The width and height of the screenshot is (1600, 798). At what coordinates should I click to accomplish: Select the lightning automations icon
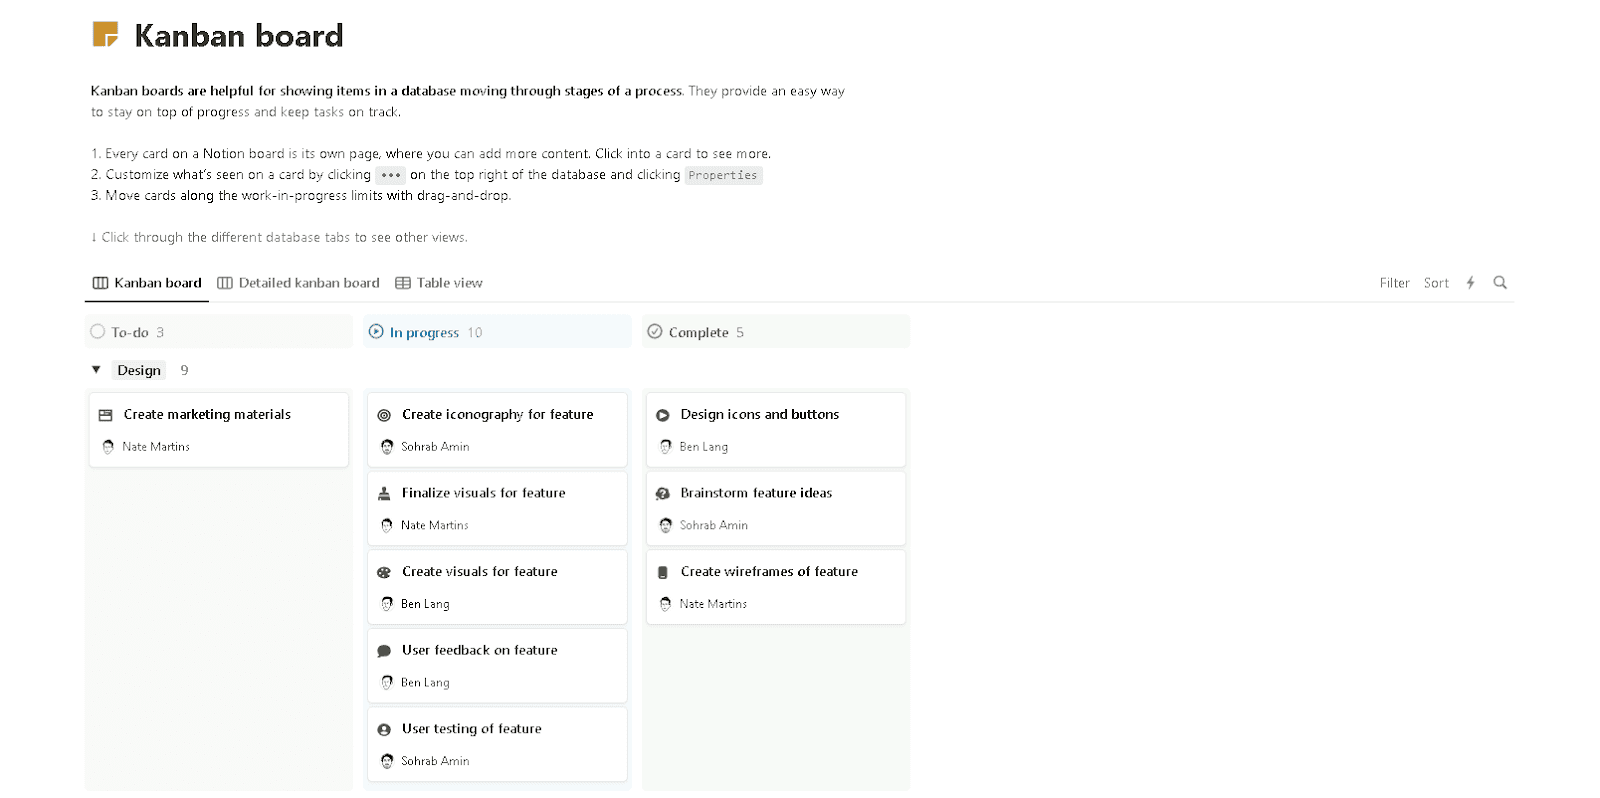coord(1469,282)
